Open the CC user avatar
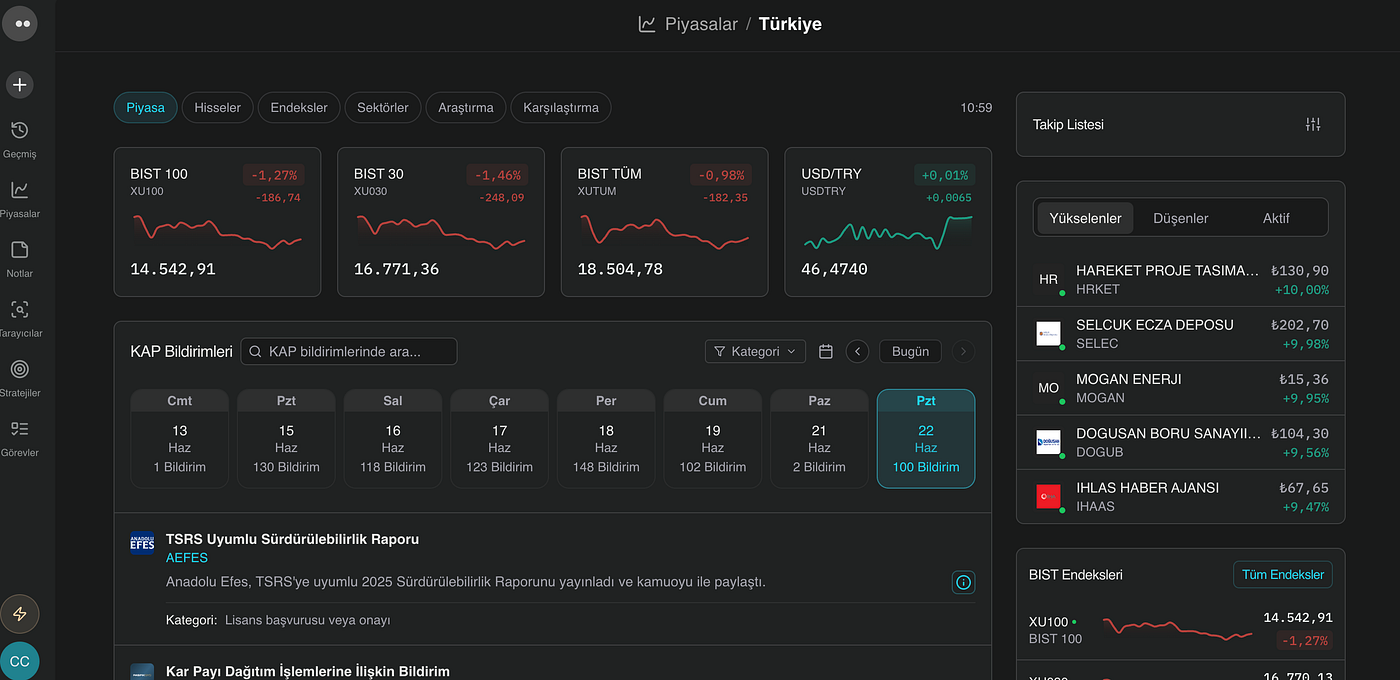The height and width of the screenshot is (680, 1400). pyautogui.click(x=20, y=661)
